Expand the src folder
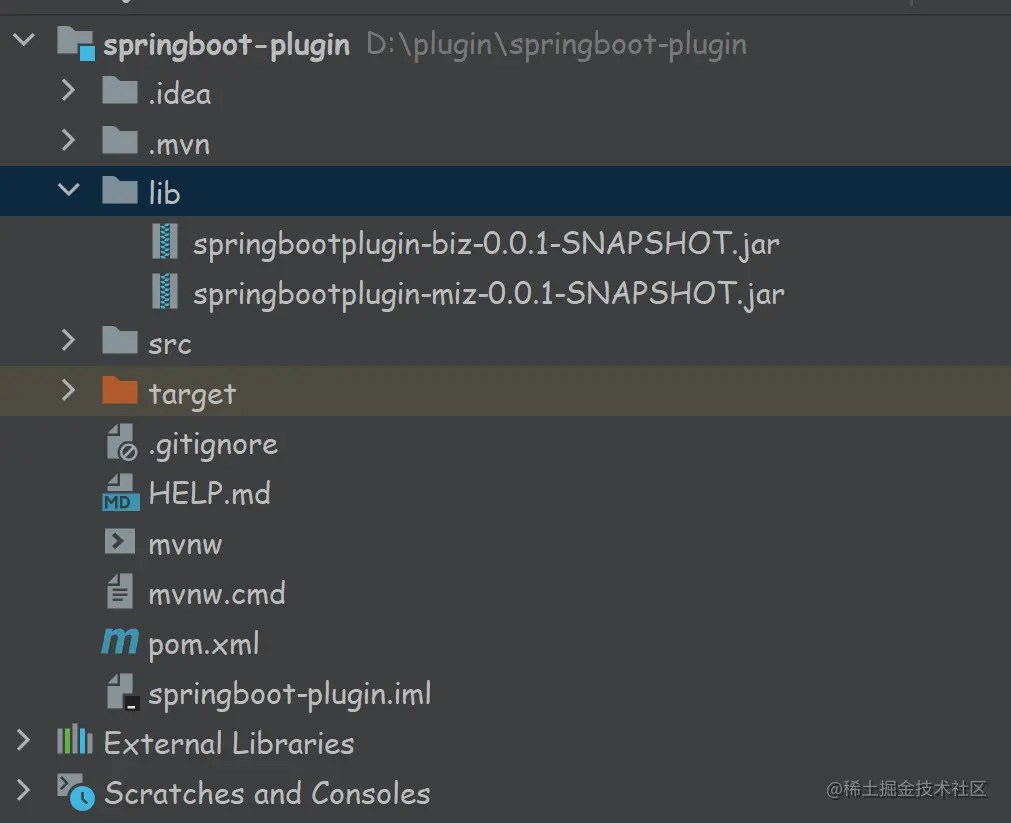Image resolution: width=1011 pixels, height=823 pixels. point(68,342)
